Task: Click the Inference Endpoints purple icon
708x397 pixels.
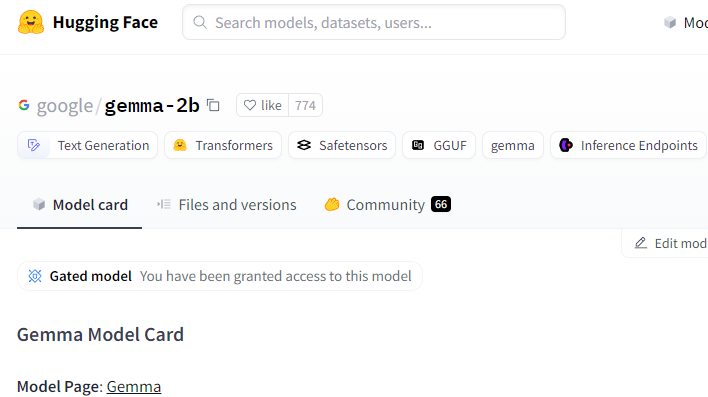Action: (x=566, y=145)
